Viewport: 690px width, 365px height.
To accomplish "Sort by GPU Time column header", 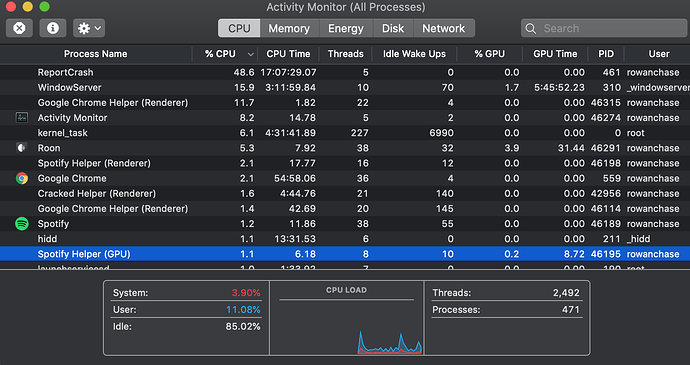I will point(555,54).
